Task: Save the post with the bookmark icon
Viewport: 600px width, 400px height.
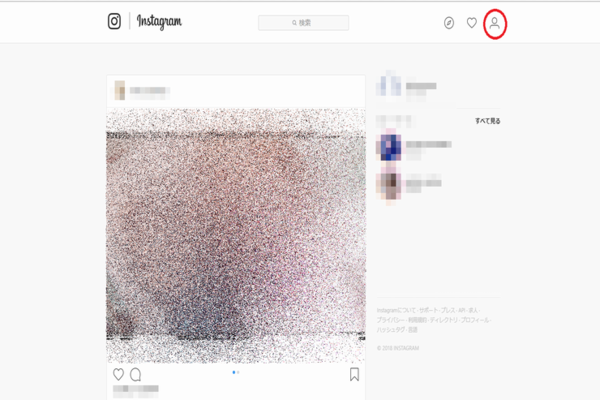Action: (x=354, y=374)
